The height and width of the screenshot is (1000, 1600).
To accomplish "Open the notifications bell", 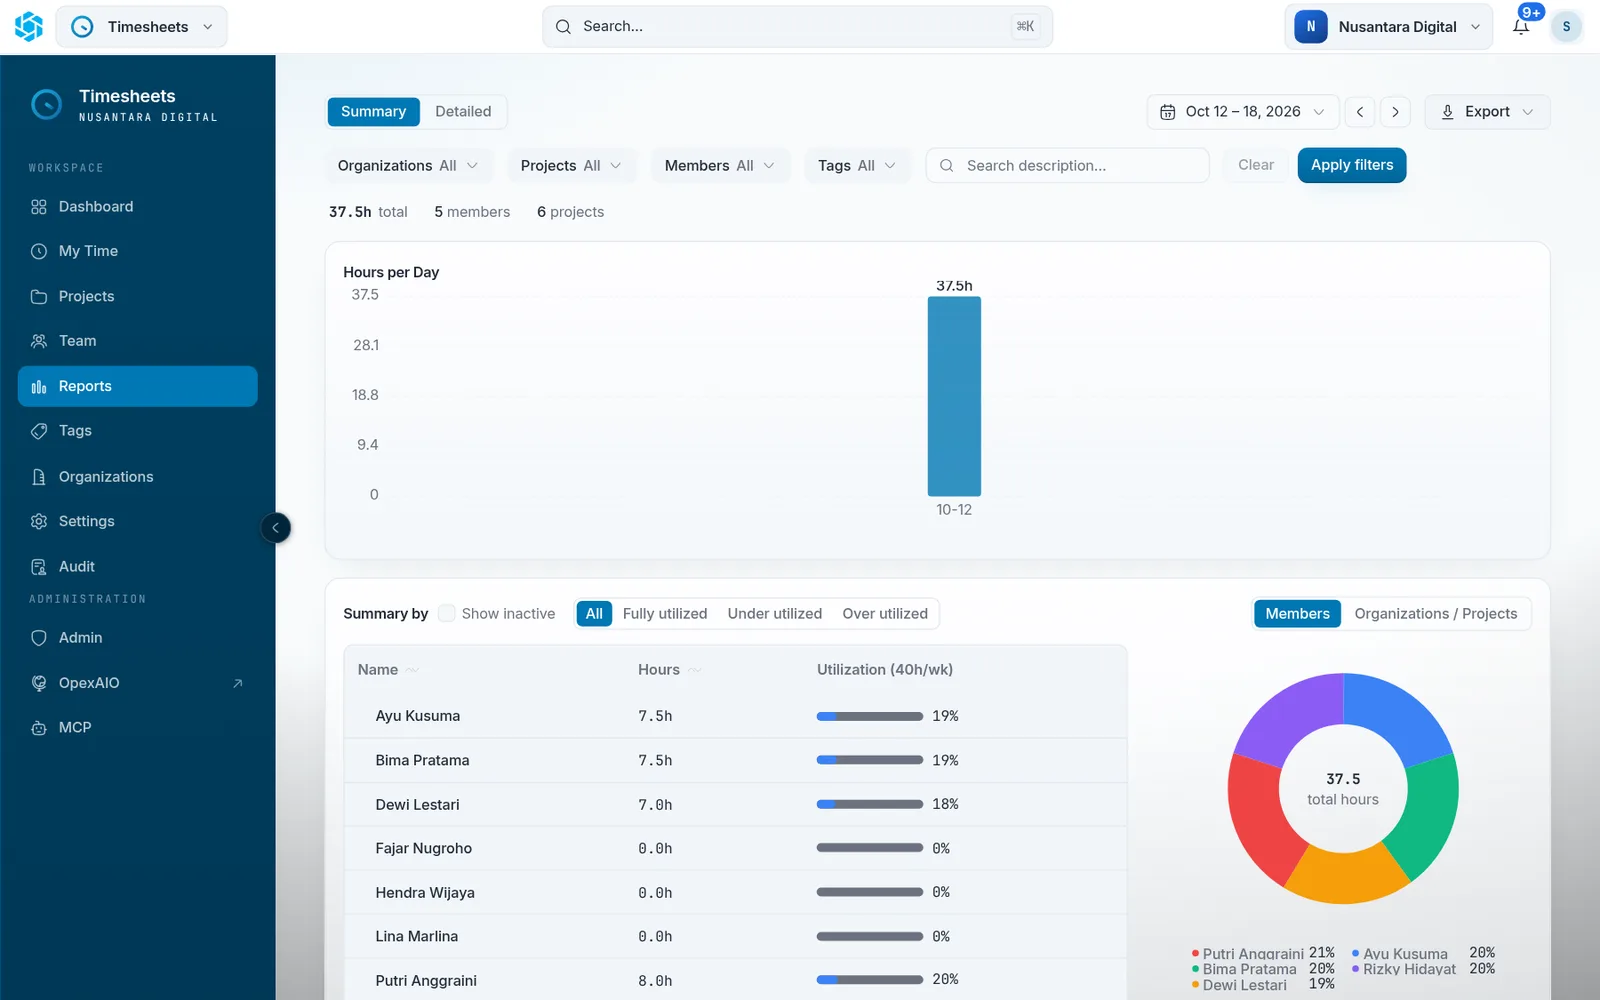I will point(1521,27).
